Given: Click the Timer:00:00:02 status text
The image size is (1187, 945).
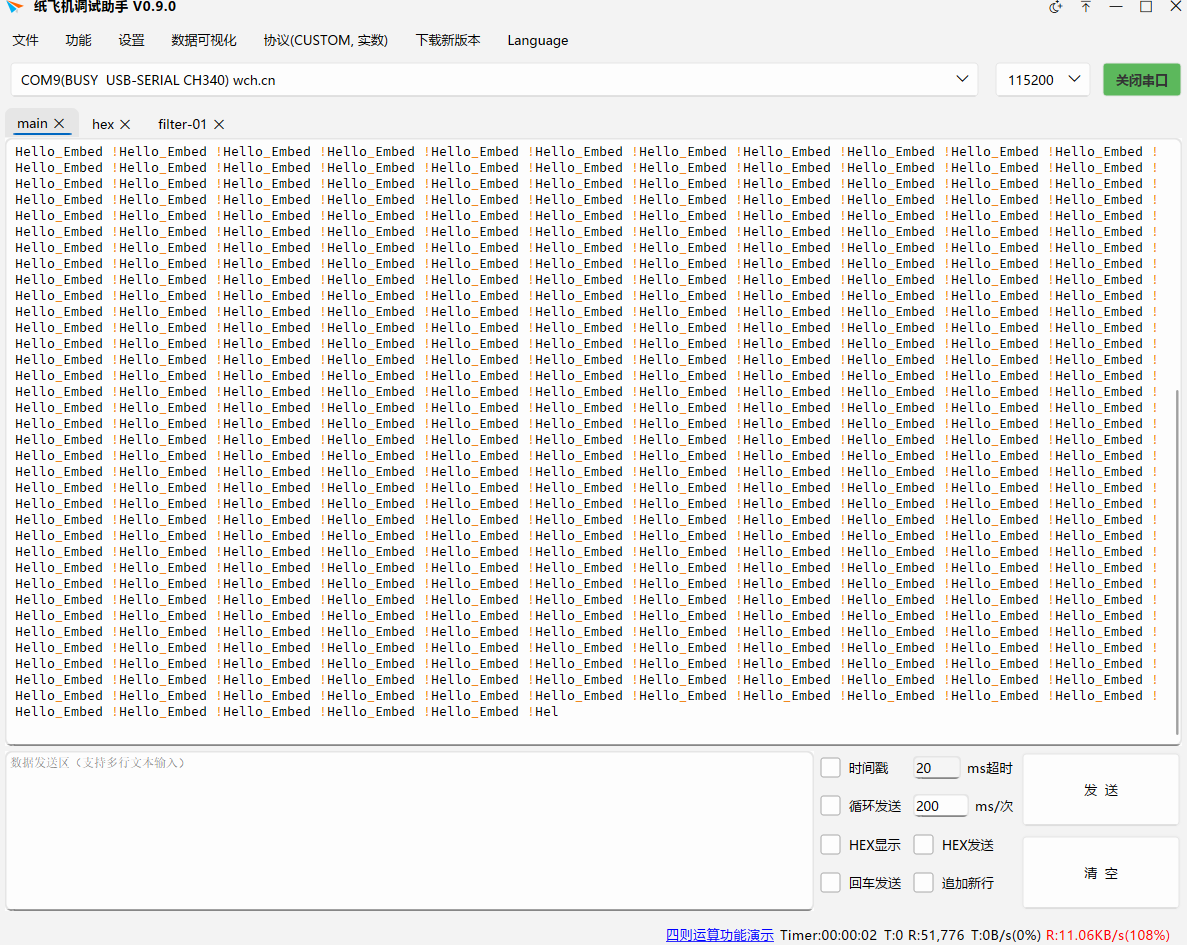Looking at the screenshot, I should tap(828, 934).
